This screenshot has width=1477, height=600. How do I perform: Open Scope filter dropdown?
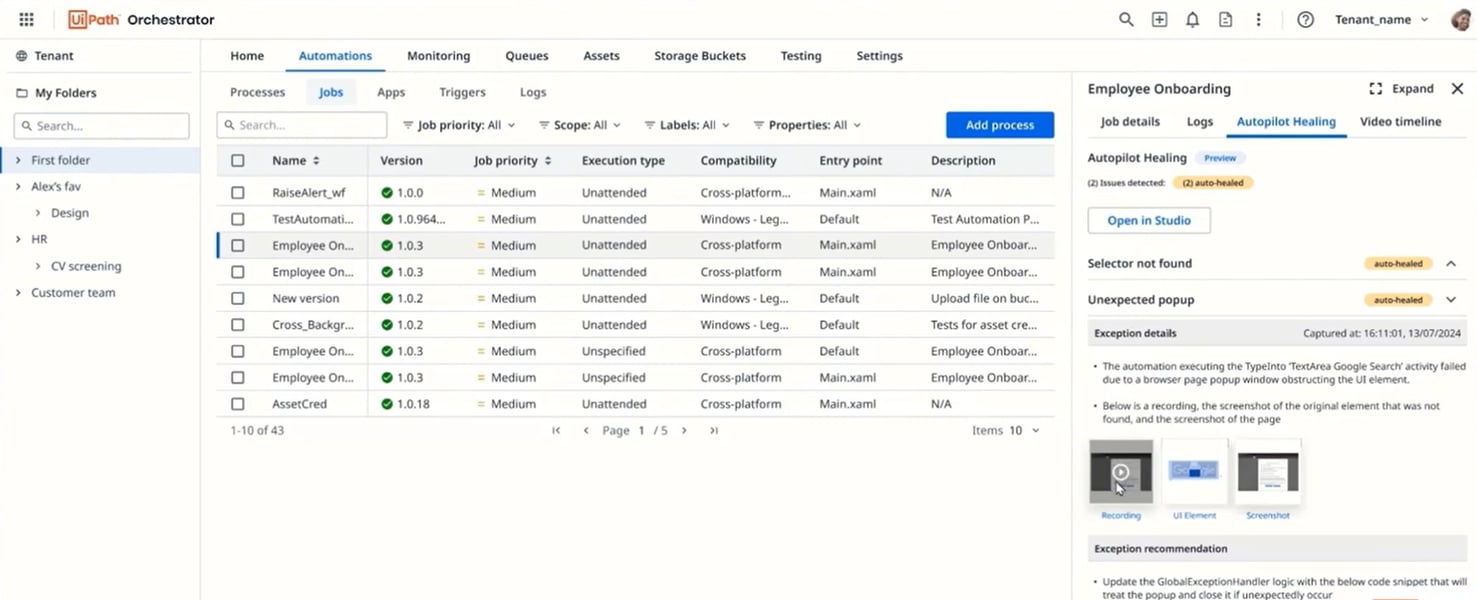[580, 125]
